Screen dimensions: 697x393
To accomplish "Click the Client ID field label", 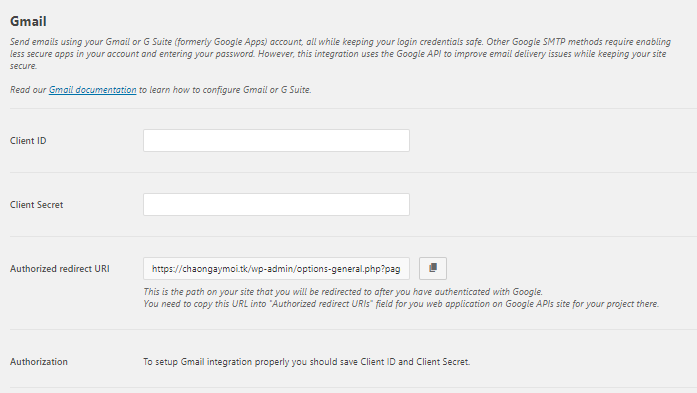I will (x=28, y=140).
